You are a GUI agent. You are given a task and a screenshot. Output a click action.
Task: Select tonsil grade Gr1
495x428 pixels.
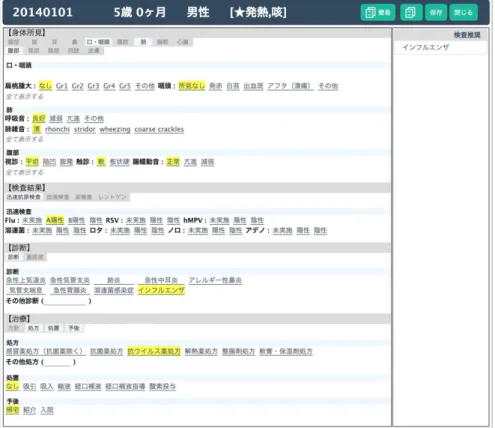point(62,86)
